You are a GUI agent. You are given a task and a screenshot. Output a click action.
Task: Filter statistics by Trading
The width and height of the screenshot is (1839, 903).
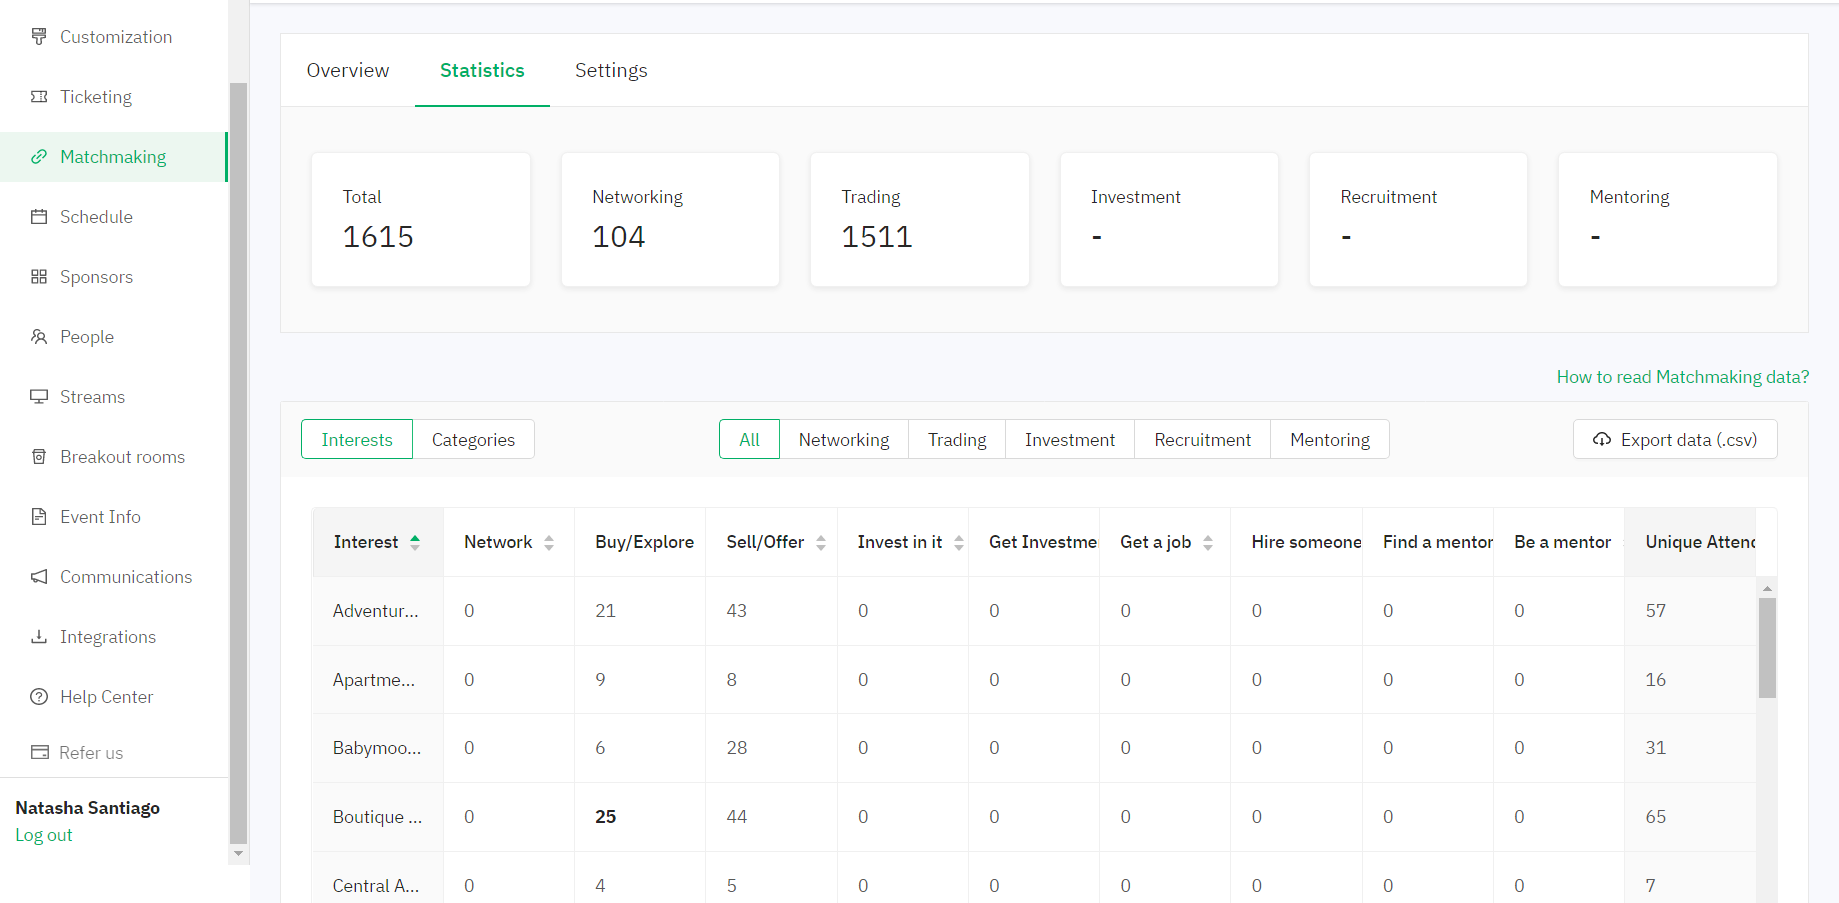point(957,440)
